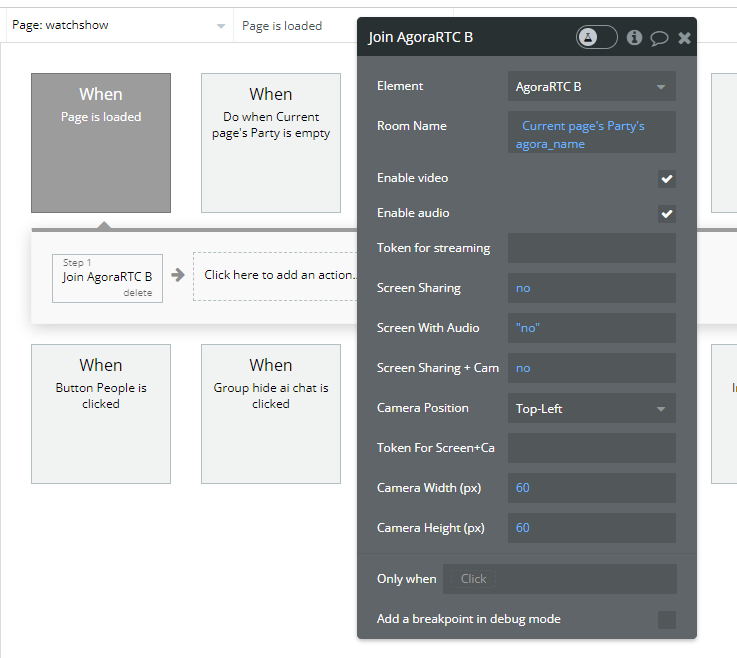Edit the Screen Sharing + Cam field

click(592, 368)
